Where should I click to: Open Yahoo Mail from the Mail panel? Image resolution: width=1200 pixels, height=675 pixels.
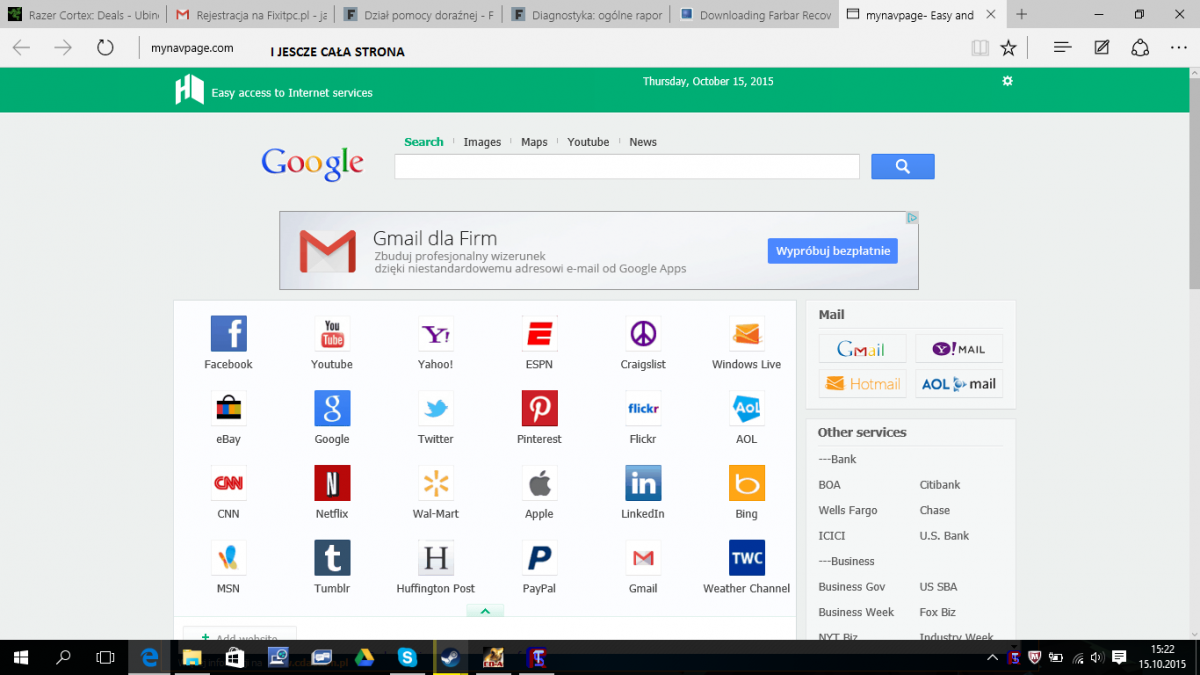[959, 349]
